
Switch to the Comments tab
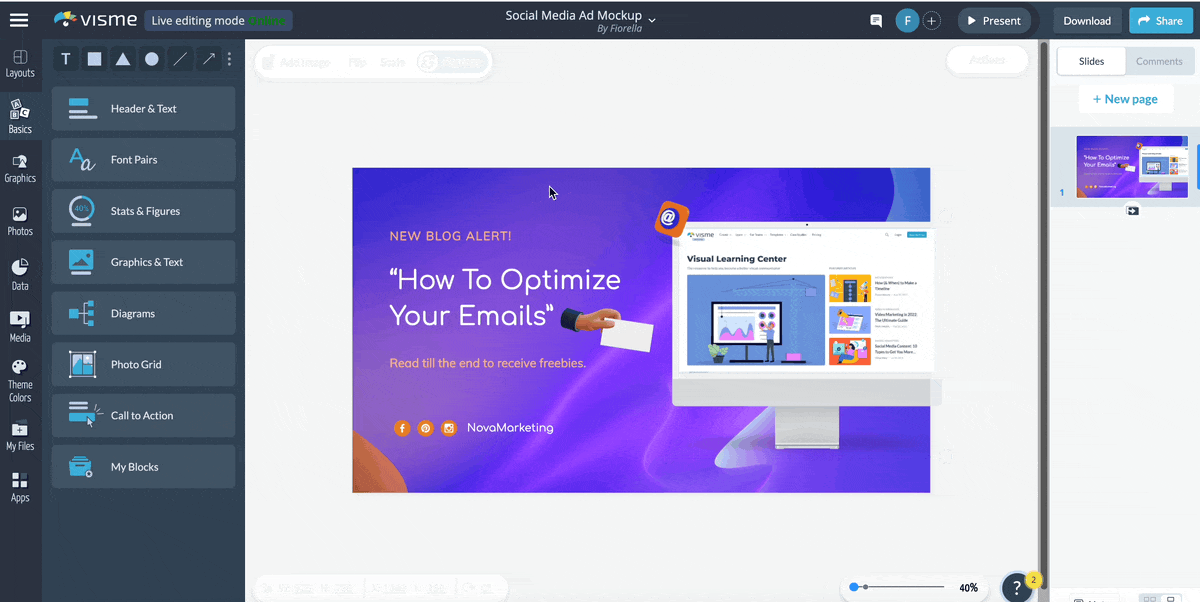click(1158, 61)
